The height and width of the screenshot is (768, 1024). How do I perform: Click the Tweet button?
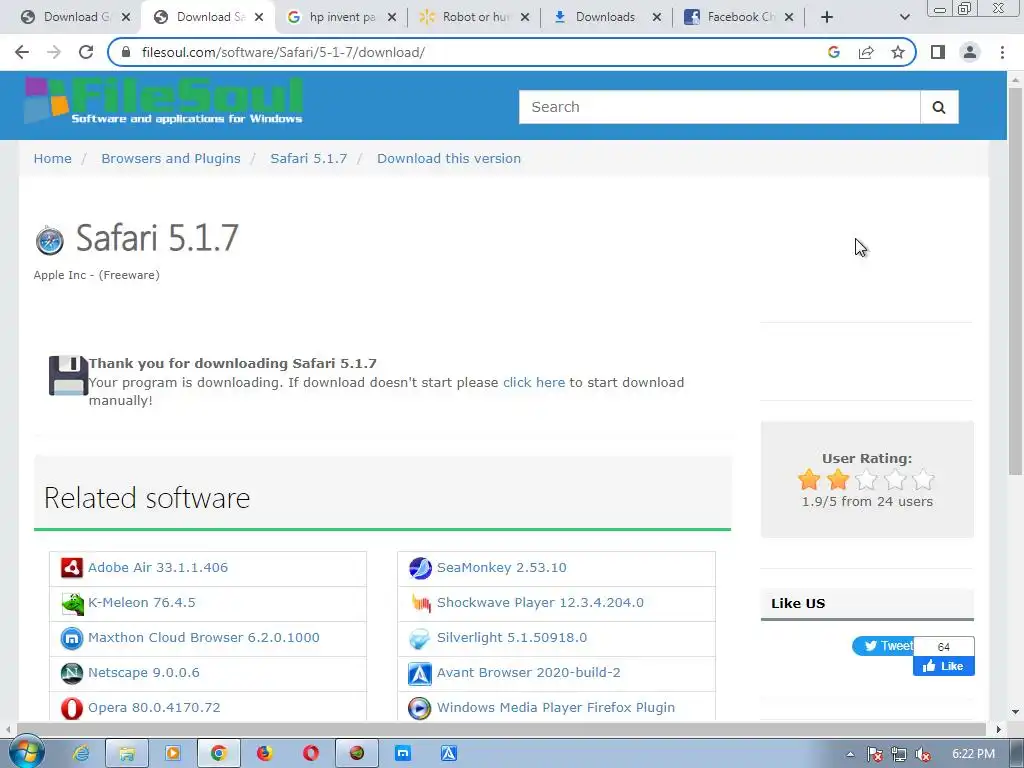click(883, 646)
